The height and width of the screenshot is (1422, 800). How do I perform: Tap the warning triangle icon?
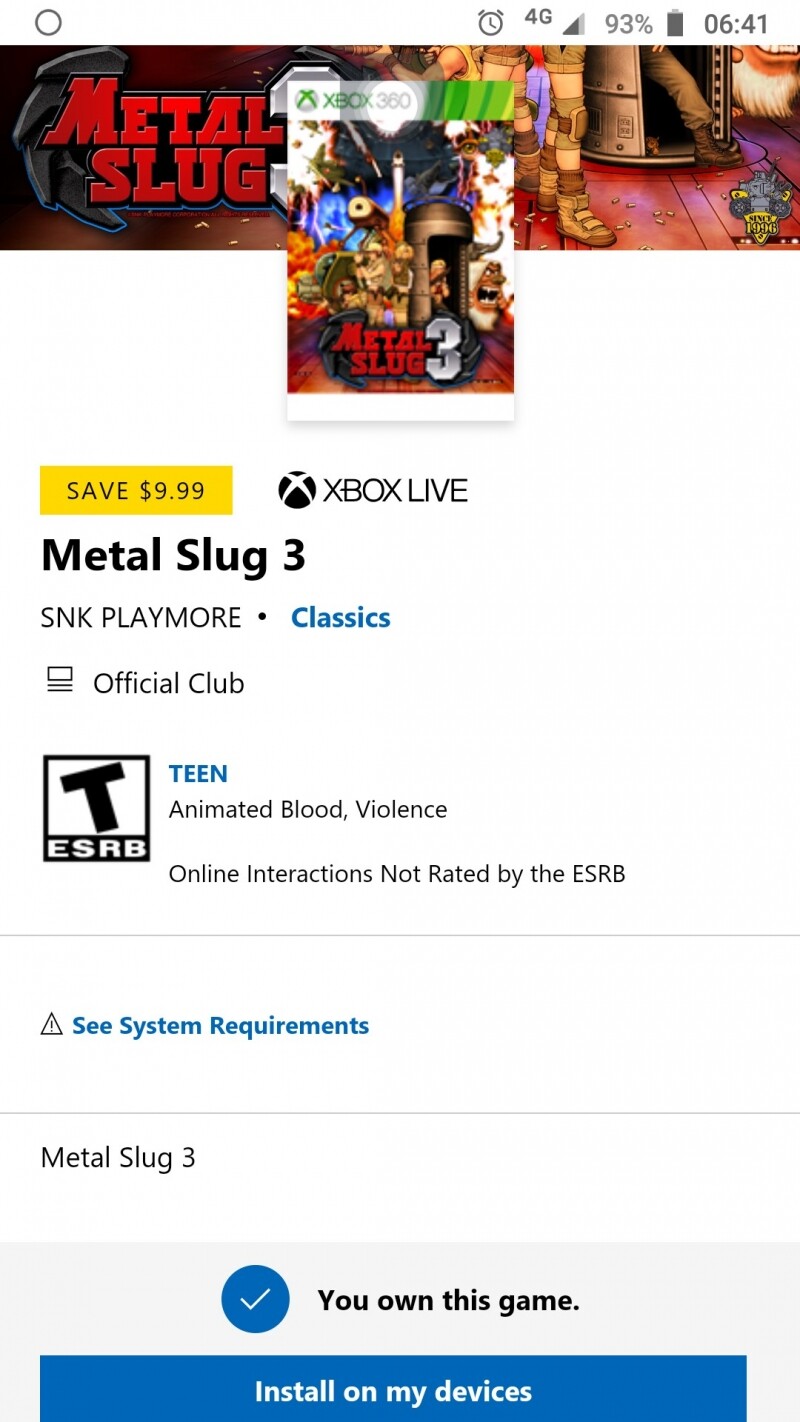(51, 1024)
